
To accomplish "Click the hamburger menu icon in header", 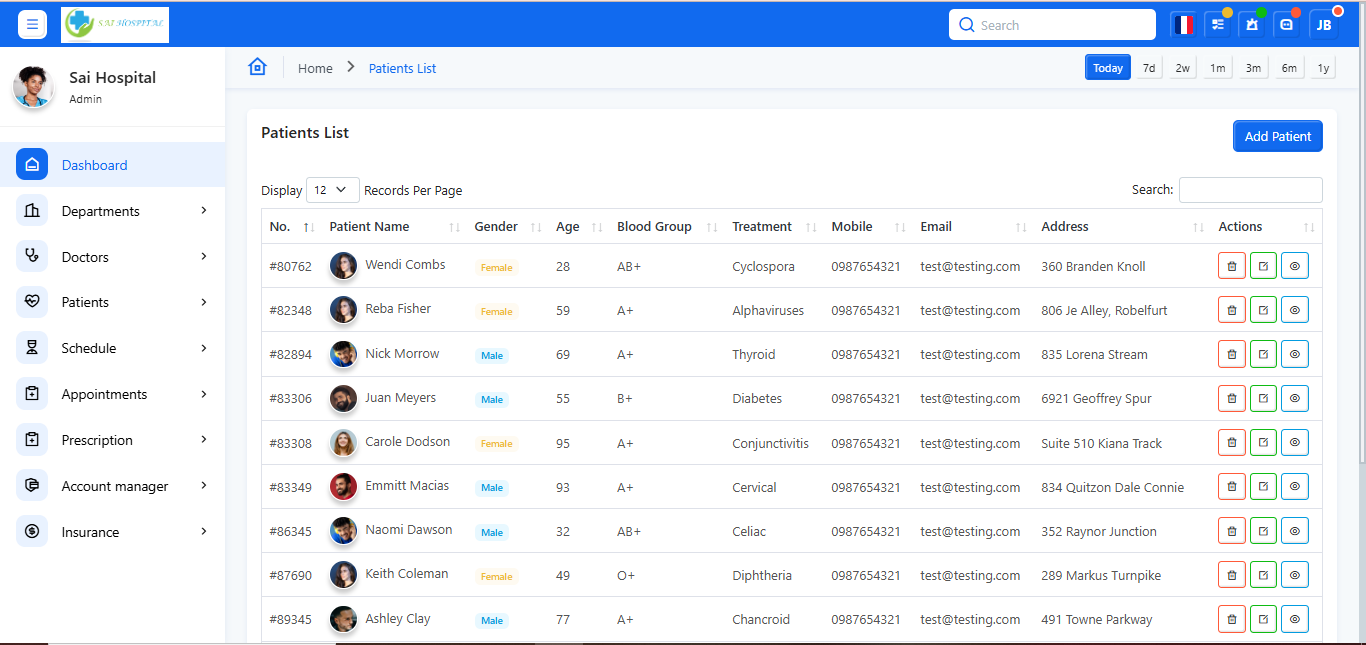I will [x=32, y=25].
